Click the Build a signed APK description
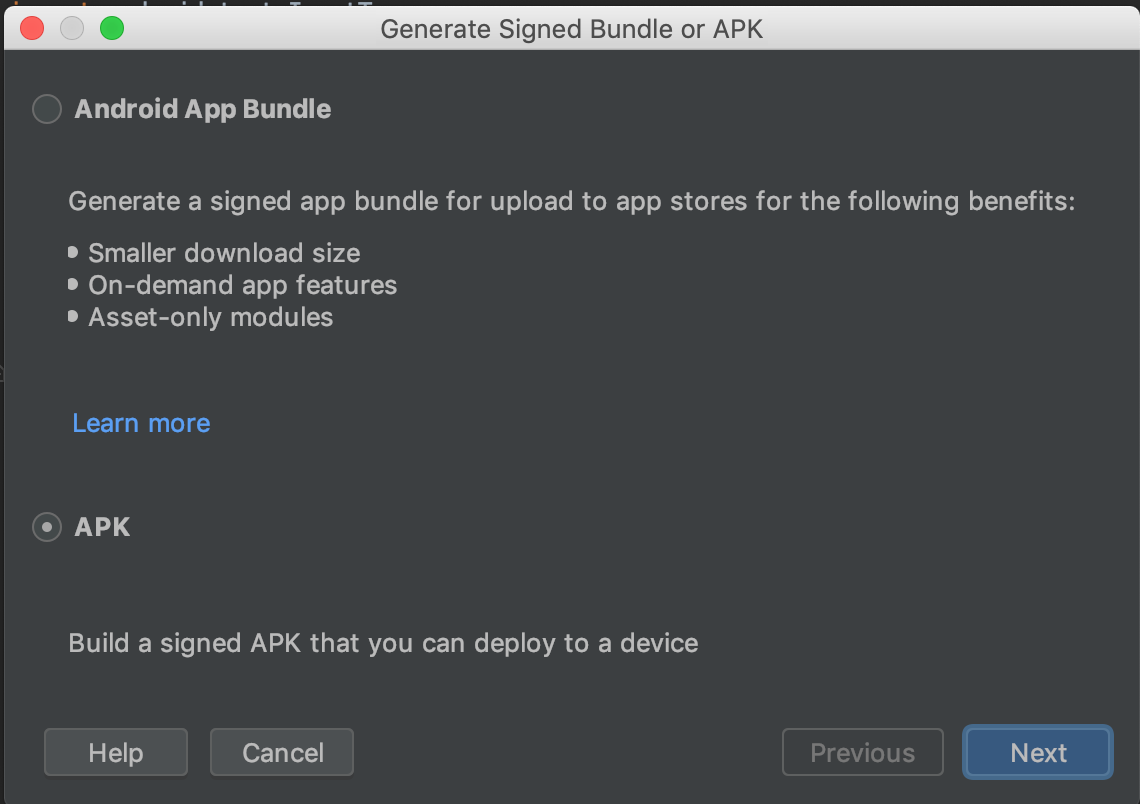The width and height of the screenshot is (1140, 804). click(383, 642)
